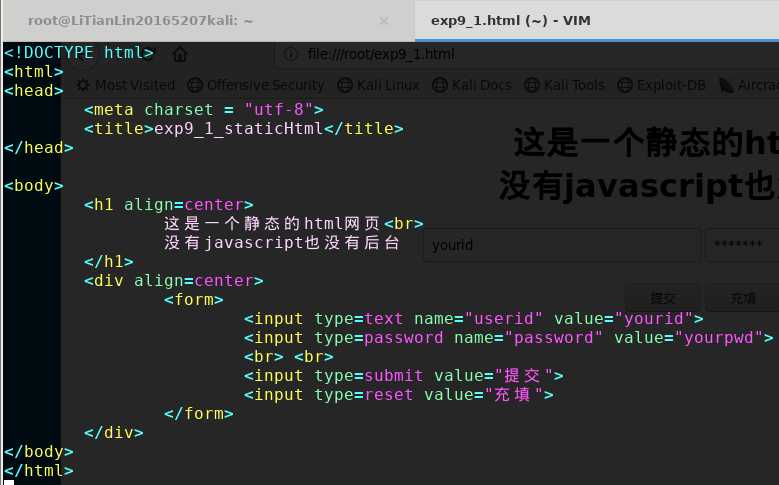
Task: Click the 这是一个静态的html网页 code line
Action: (294, 224)
